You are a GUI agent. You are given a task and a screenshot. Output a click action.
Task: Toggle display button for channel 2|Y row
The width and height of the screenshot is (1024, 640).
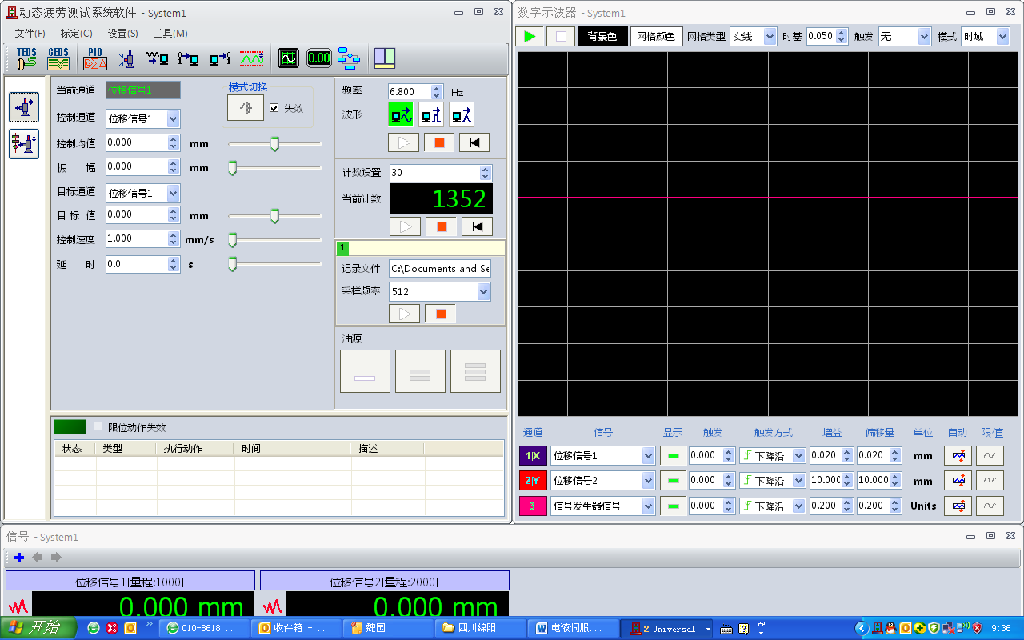[673, 480]
